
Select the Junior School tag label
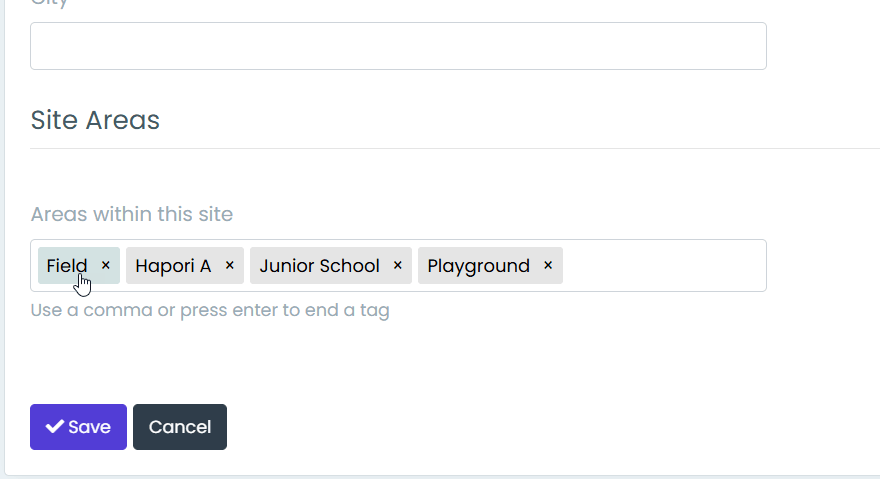[319, 266]
